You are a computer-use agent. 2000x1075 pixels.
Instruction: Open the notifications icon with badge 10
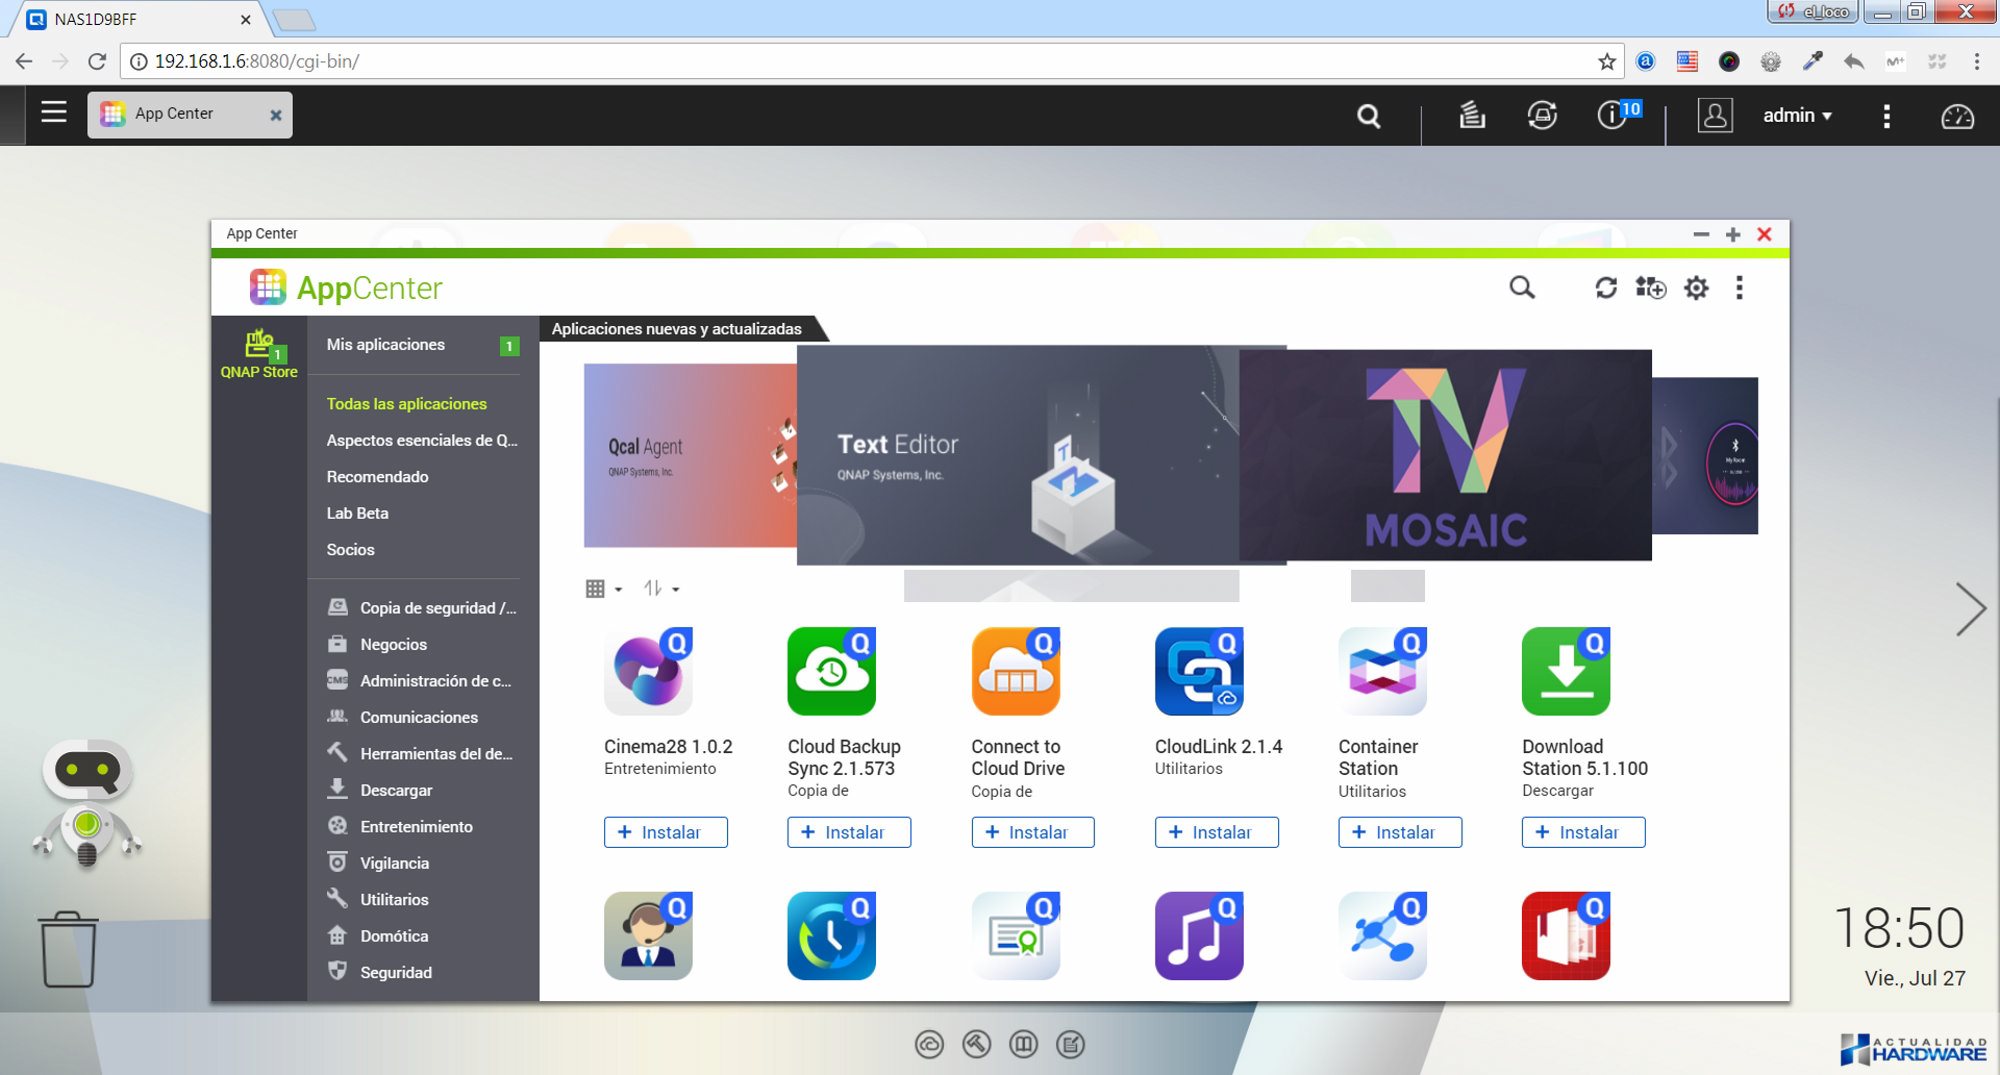pyautogui.click(x=1614, y=115)
